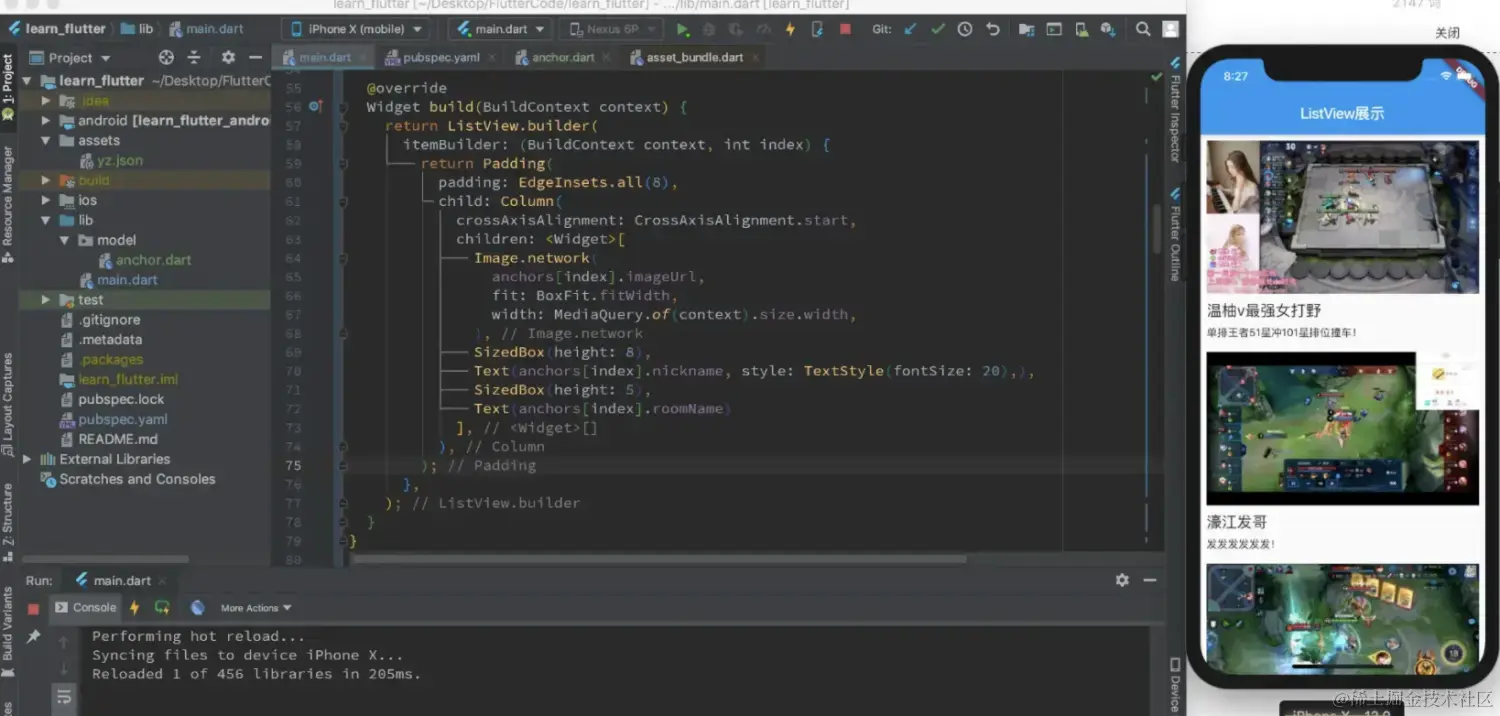
Task: Expand the build folder
Action: tap(46, 181)
